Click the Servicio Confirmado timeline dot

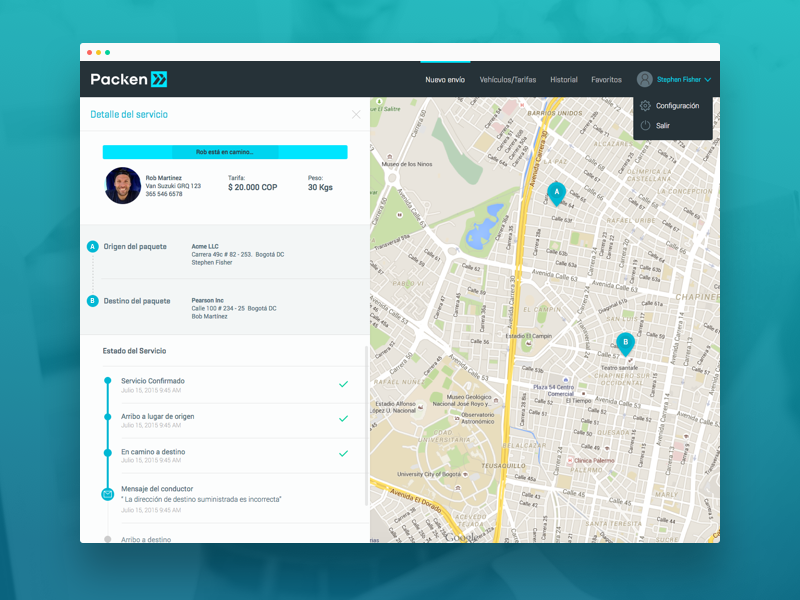coord(108,381)
